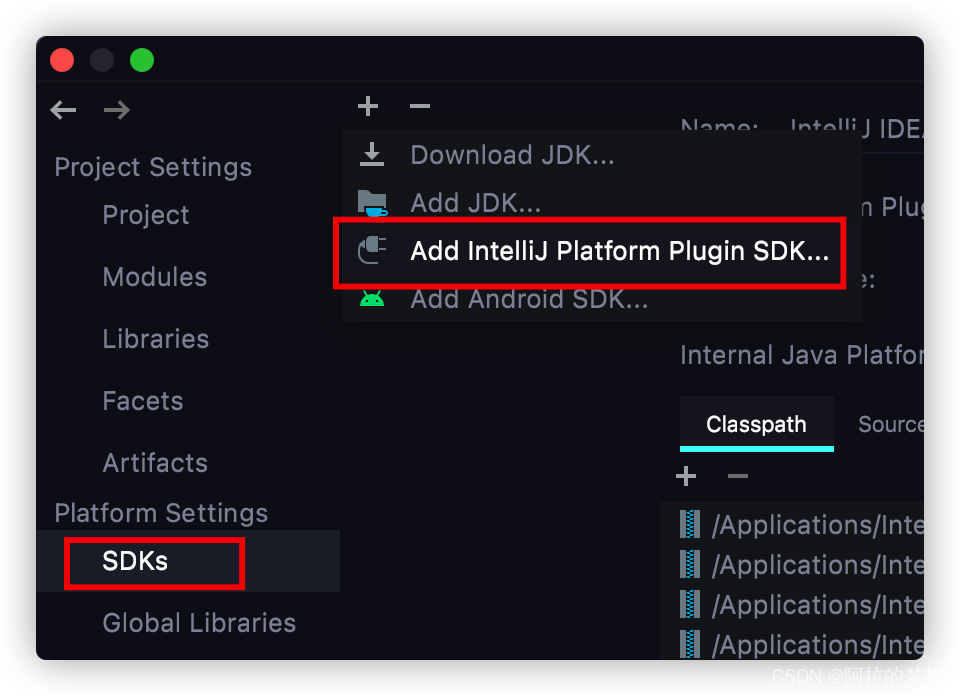Click the plus icon to add an SDK
The image size is (960, 696).
[x=368, y=106]
